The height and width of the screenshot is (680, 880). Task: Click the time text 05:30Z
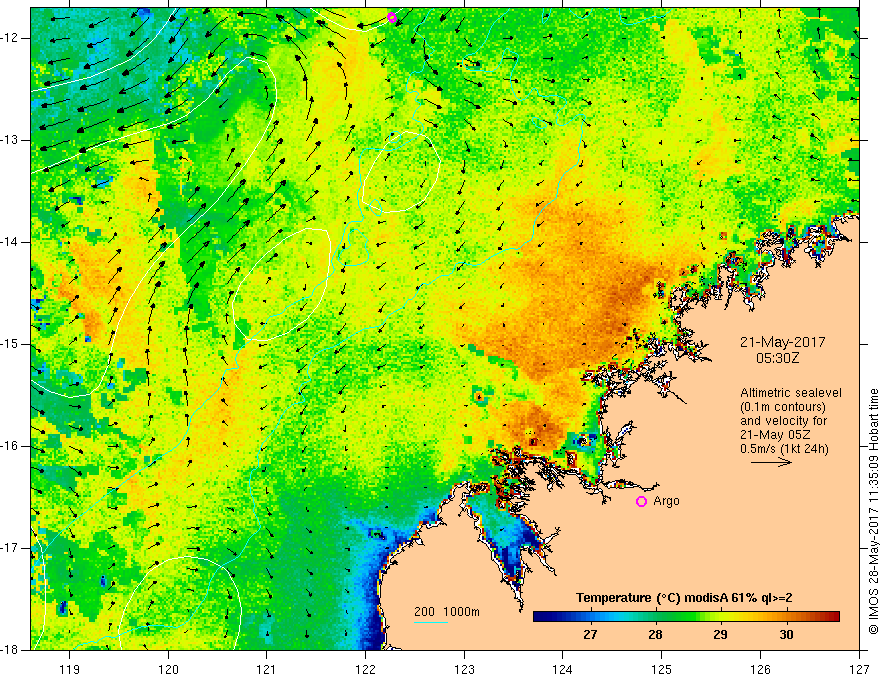pyautogui.click(x=777, y=358)
